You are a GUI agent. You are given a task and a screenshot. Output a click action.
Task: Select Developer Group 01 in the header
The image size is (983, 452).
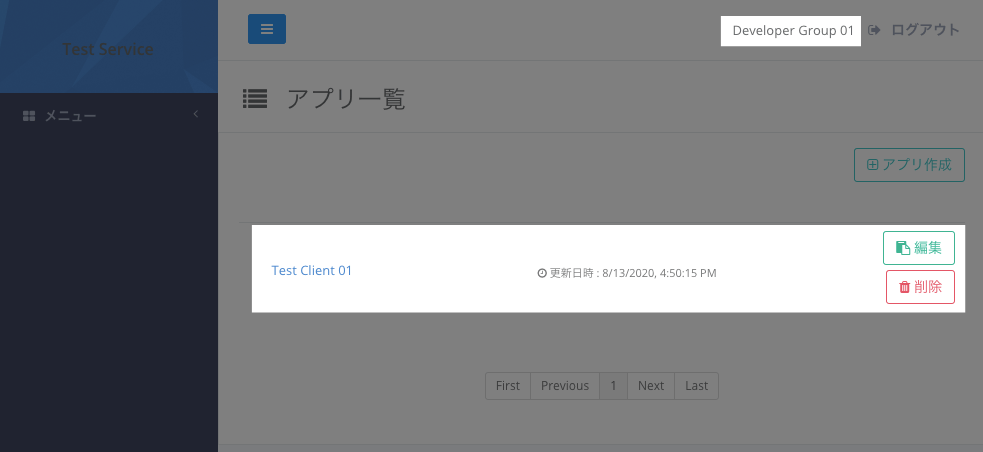point(793,31)
